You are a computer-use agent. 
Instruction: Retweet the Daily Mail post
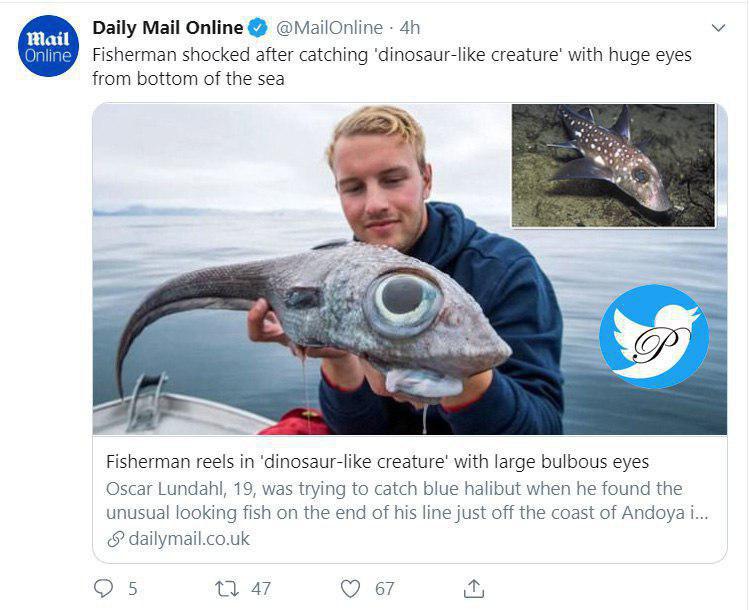(x=227, y=589)
